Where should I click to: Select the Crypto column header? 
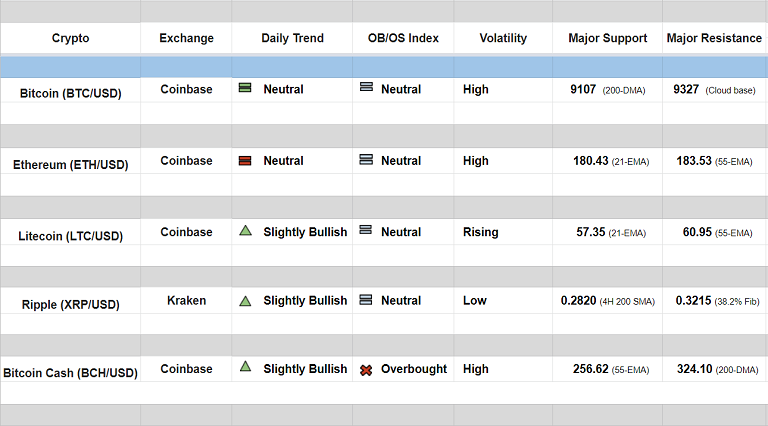pyautogui.click(x=70, y=38)
